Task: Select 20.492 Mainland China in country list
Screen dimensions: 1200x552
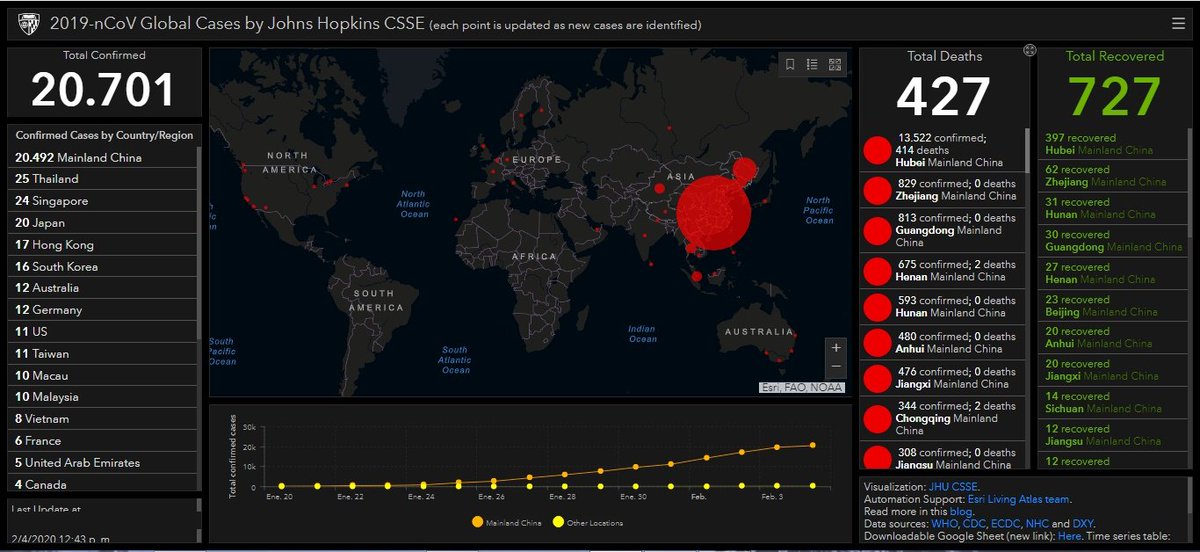Action: tap(104, 158)
